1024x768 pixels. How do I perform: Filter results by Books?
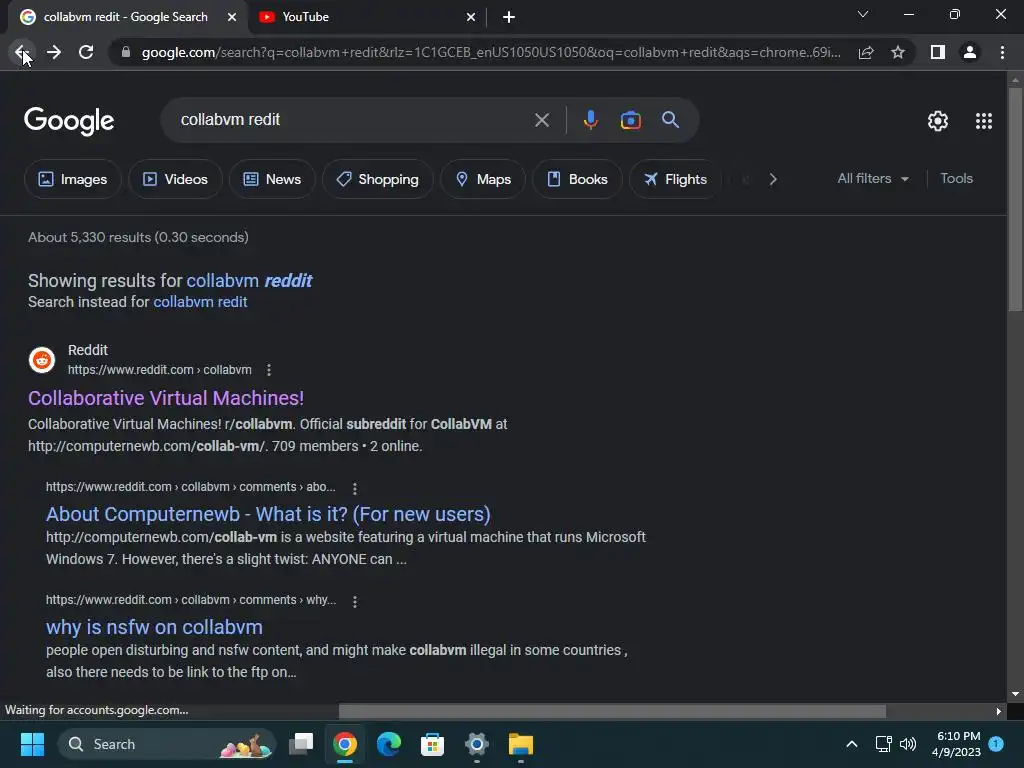(x=577, y=179)
